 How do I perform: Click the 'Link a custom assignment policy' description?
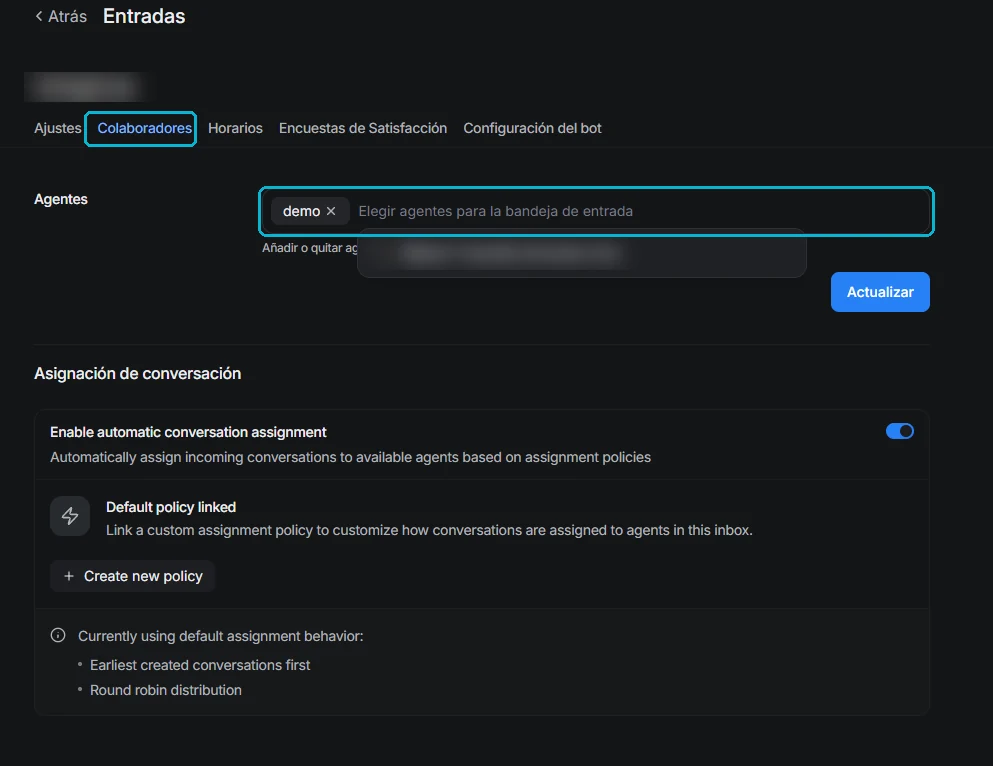coord(429,531)
